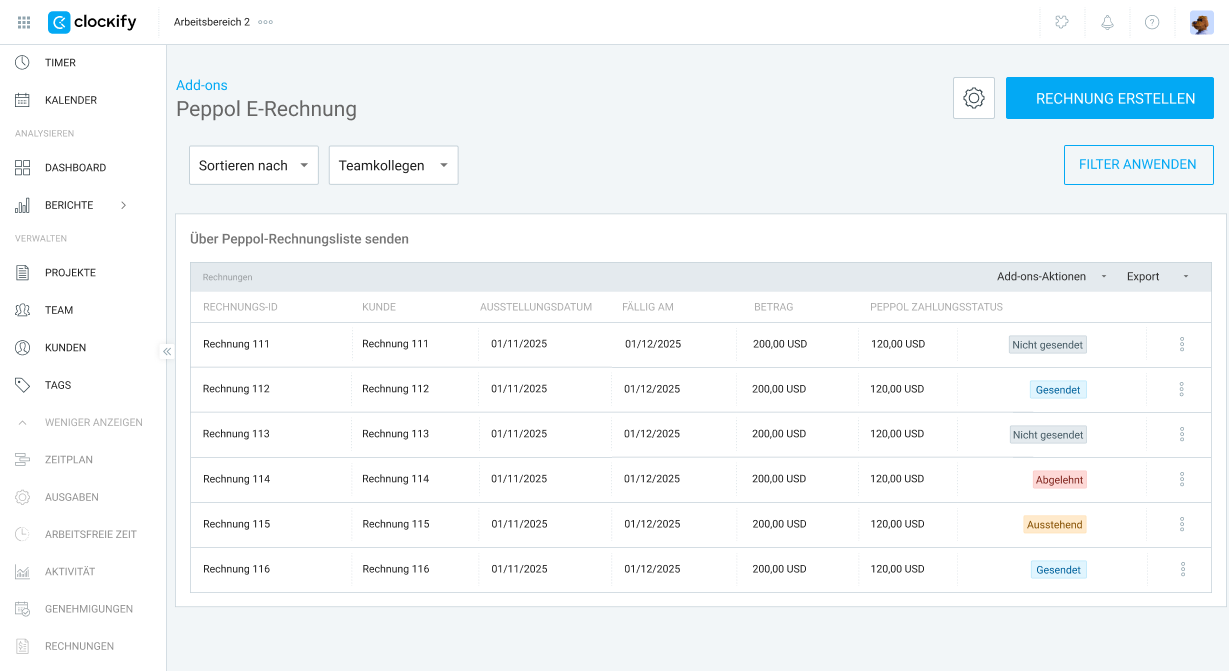Image resolution: width=1229 pixels, height=671 pixels.
Task: Click Gesendet badge on Rechnung 112
Action: (1058, 390)
